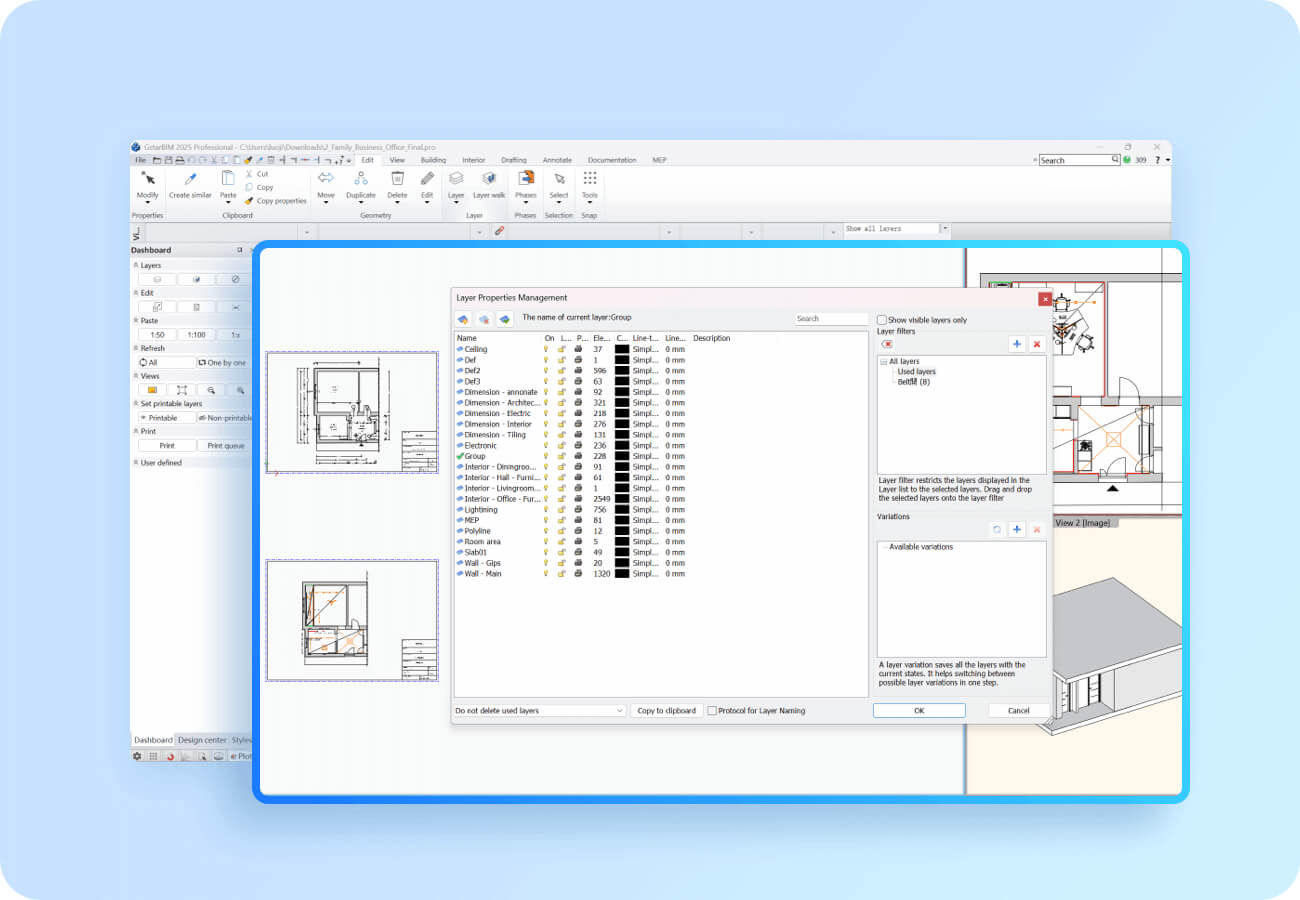Click the color swatch for Polyline layer
1300x900 pixels.
coord(621,531)
